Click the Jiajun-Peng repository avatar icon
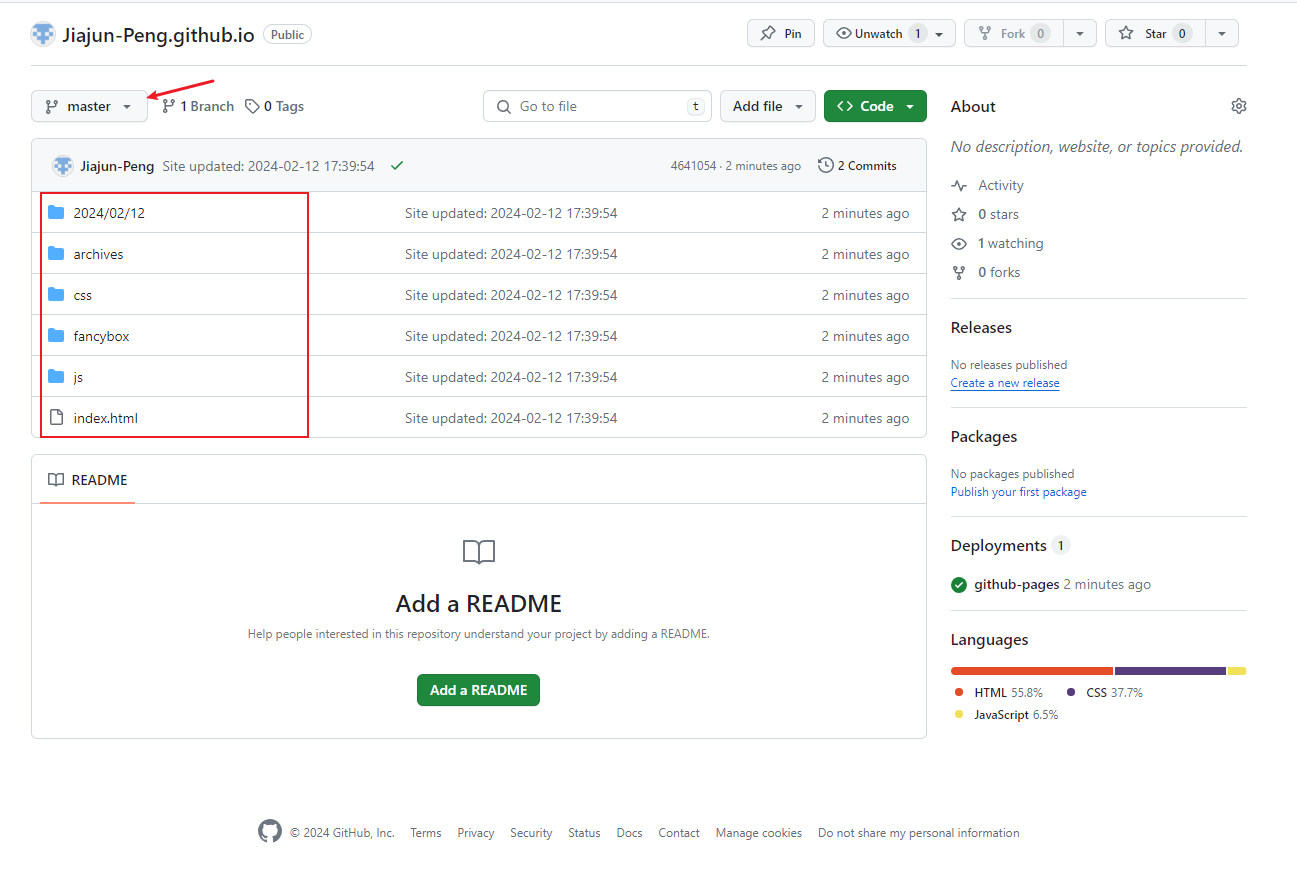This screenshot has width=1297, height=872. pos(42,33)
